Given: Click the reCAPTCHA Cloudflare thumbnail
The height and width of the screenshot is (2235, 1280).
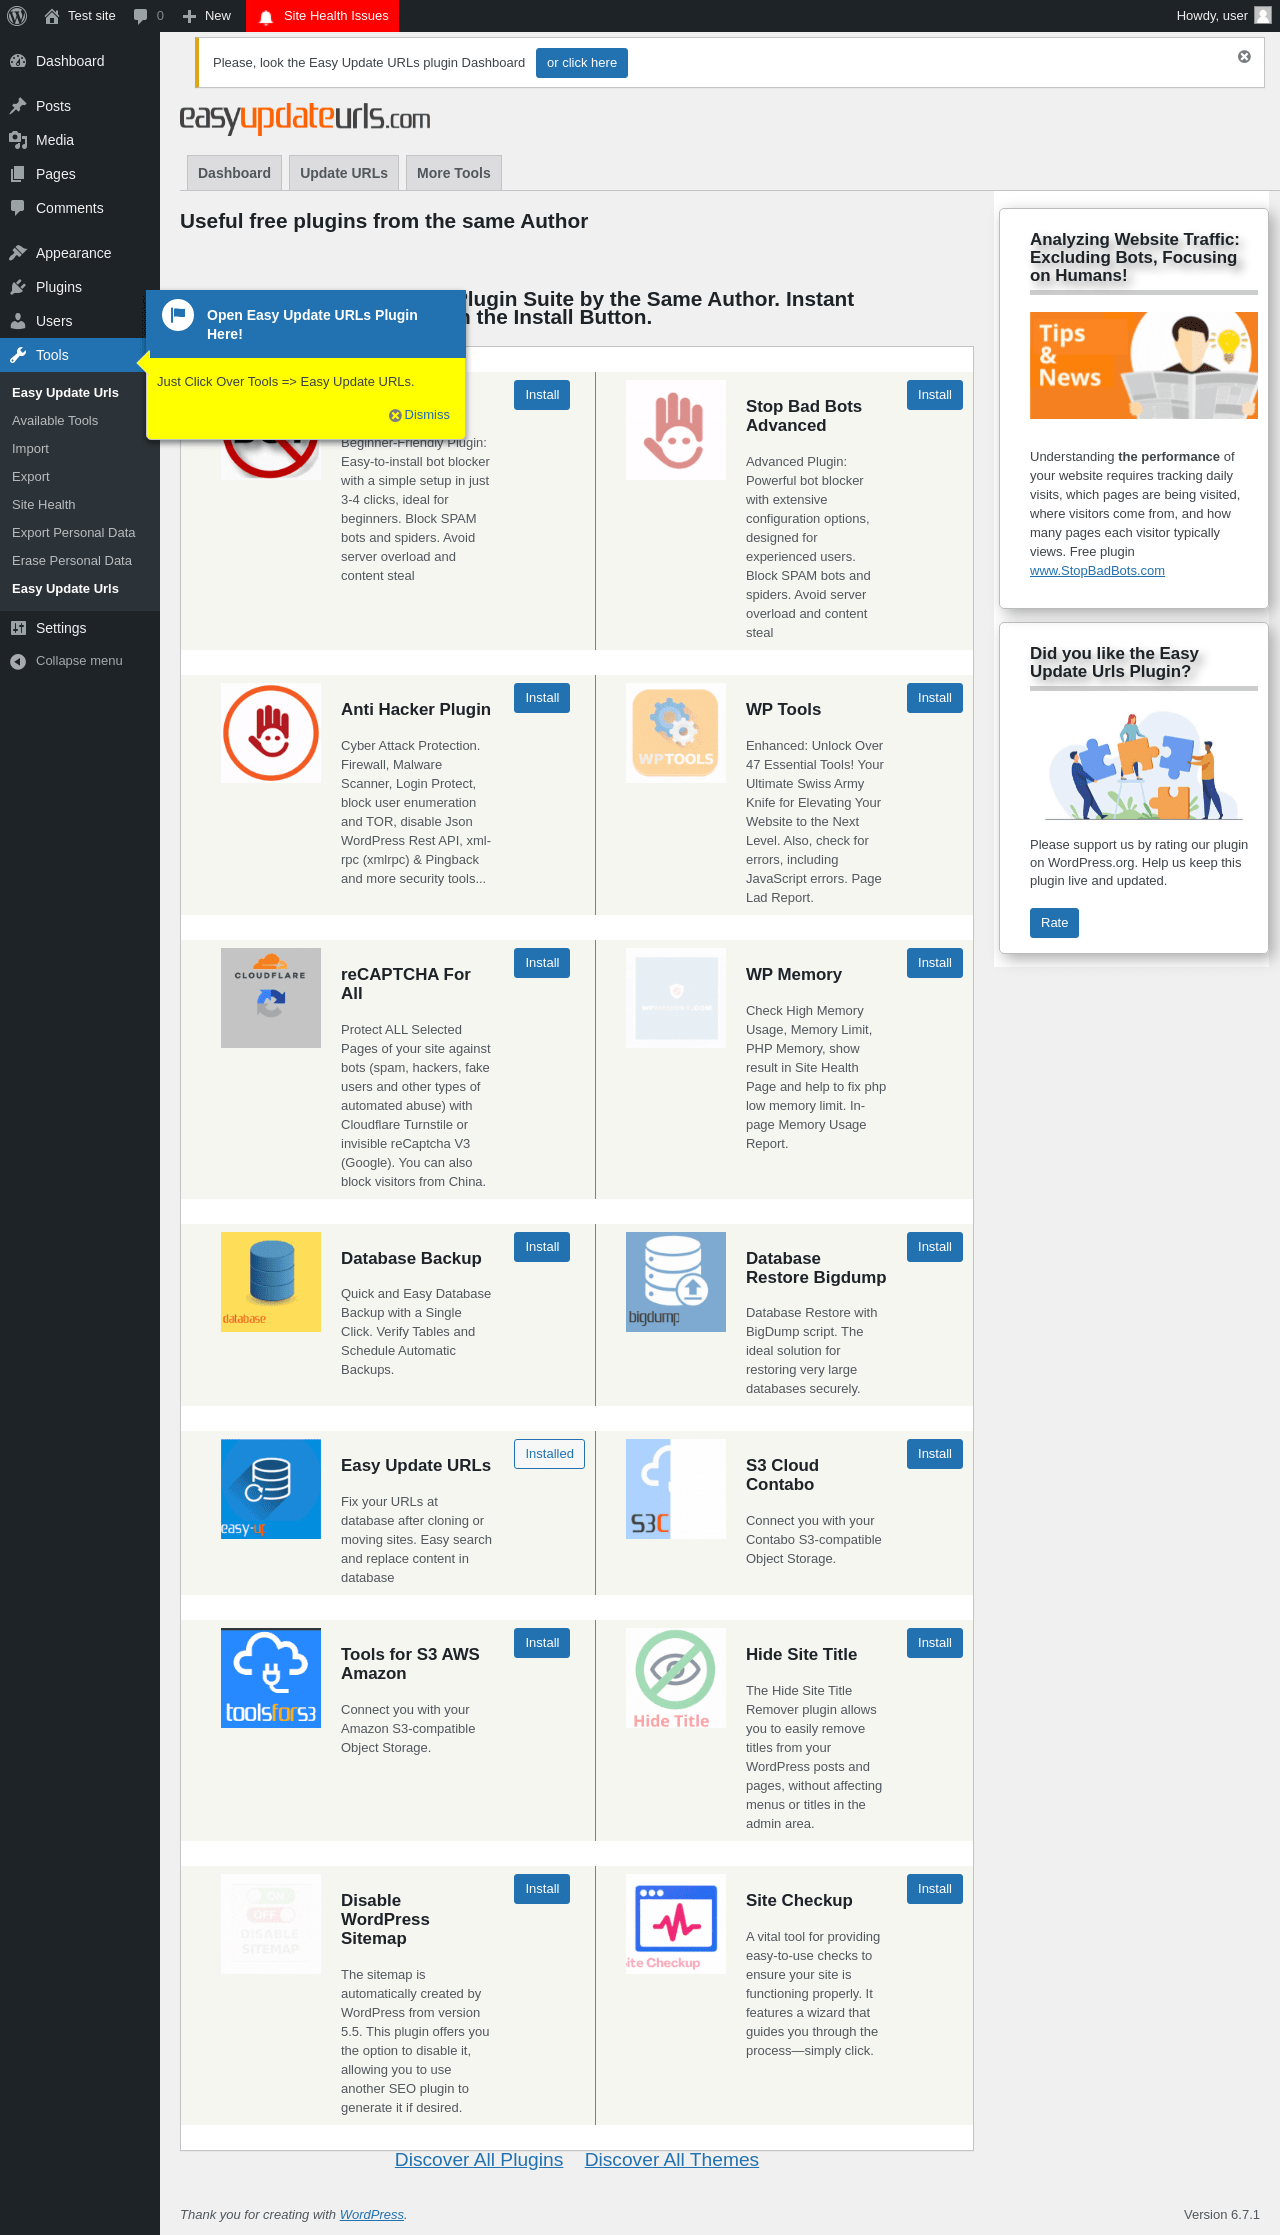Looking at the screenshot, I should point(271,998).
